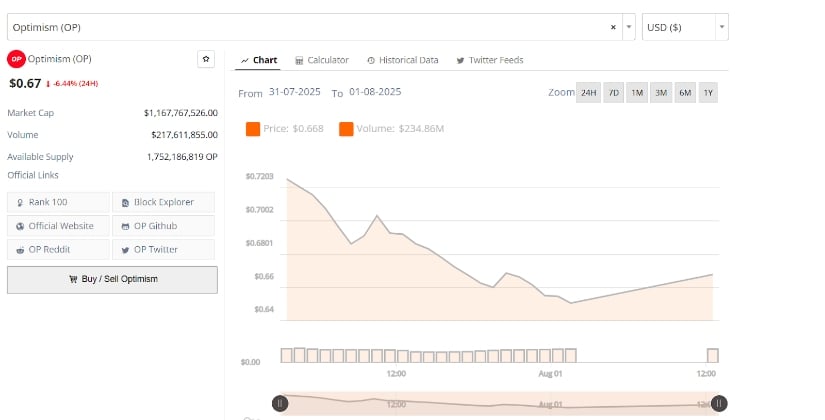Click the -6.44% (24H) change indicator

[72, 84]
